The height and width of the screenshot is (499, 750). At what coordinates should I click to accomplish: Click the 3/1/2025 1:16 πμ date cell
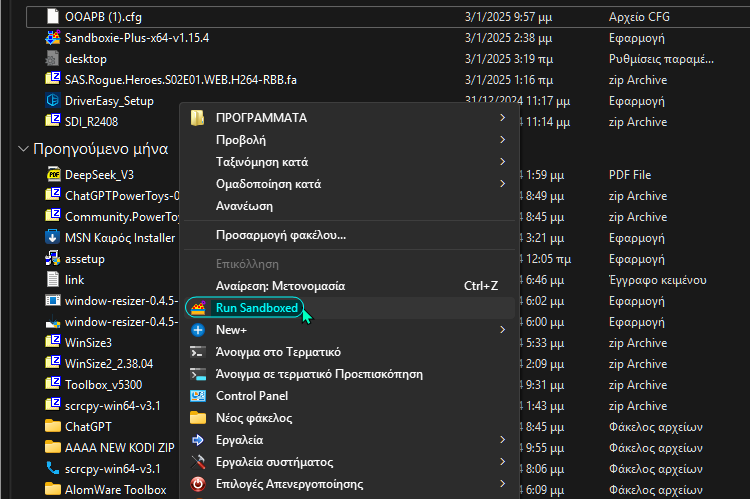coord(509,80)
